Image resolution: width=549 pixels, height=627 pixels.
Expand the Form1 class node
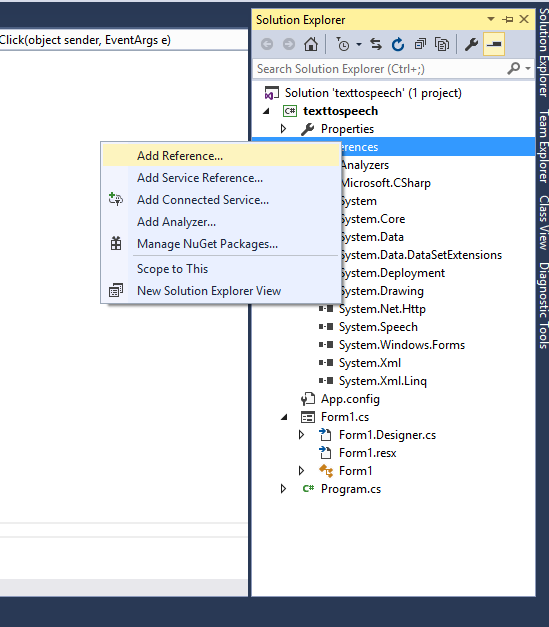[x=301, y=471]
